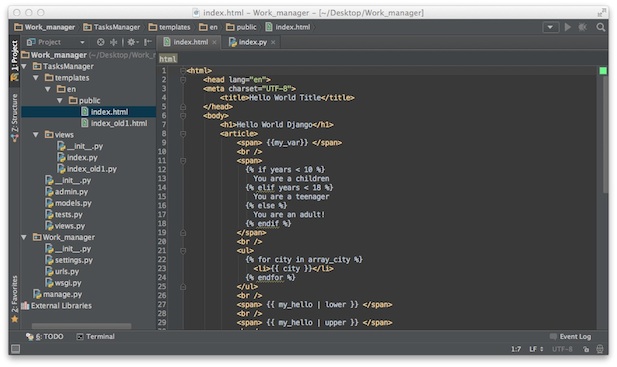Click the read-only lock icon in status bar
This screenshot has height=367, width=617.
pyautogui.click(x=586, y=349)
